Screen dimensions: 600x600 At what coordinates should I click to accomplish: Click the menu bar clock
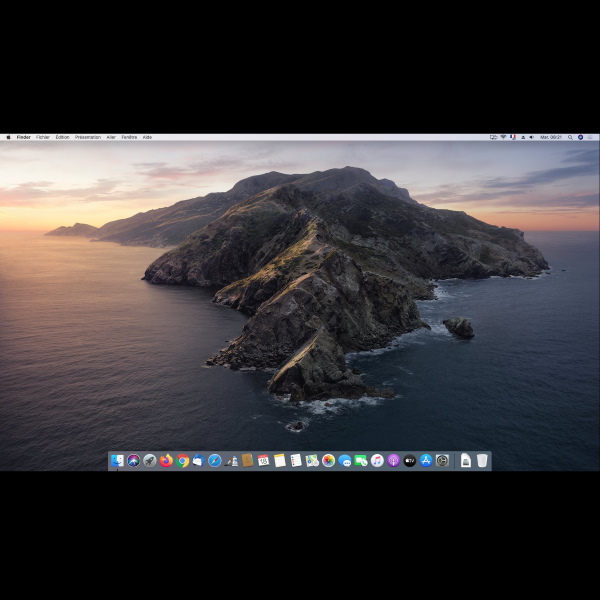pos(551,137)
